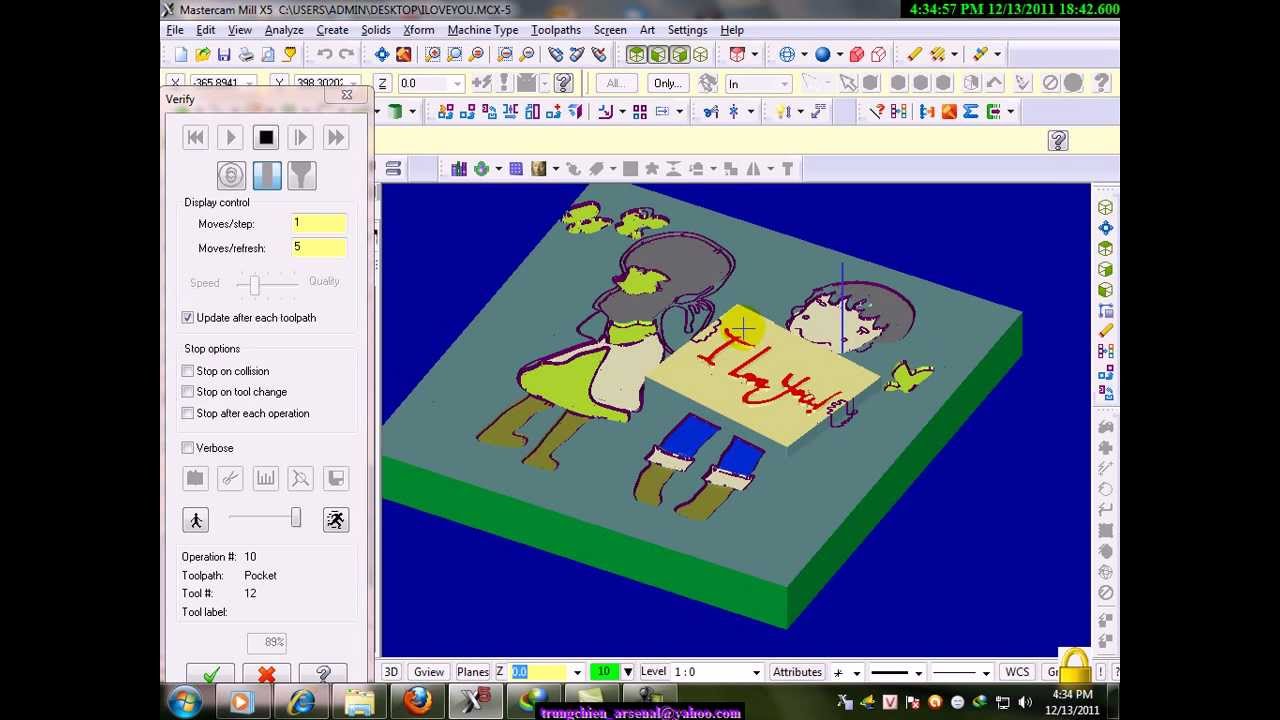1280x720 pixels.
Task: Click the fast speed running-figure icon
Action: pyautogui.click(x=336, y=520)
